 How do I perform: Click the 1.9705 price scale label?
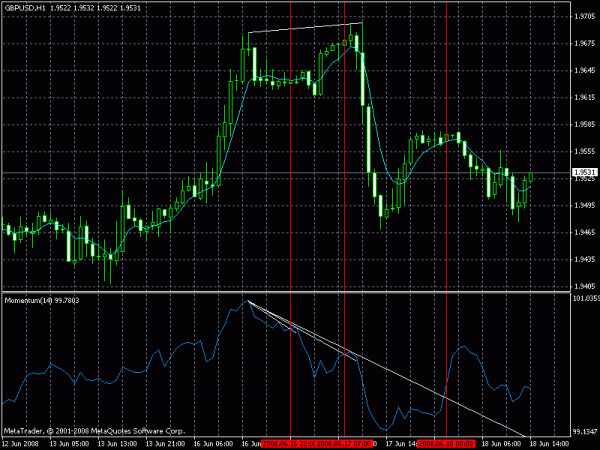coord(585,16)
